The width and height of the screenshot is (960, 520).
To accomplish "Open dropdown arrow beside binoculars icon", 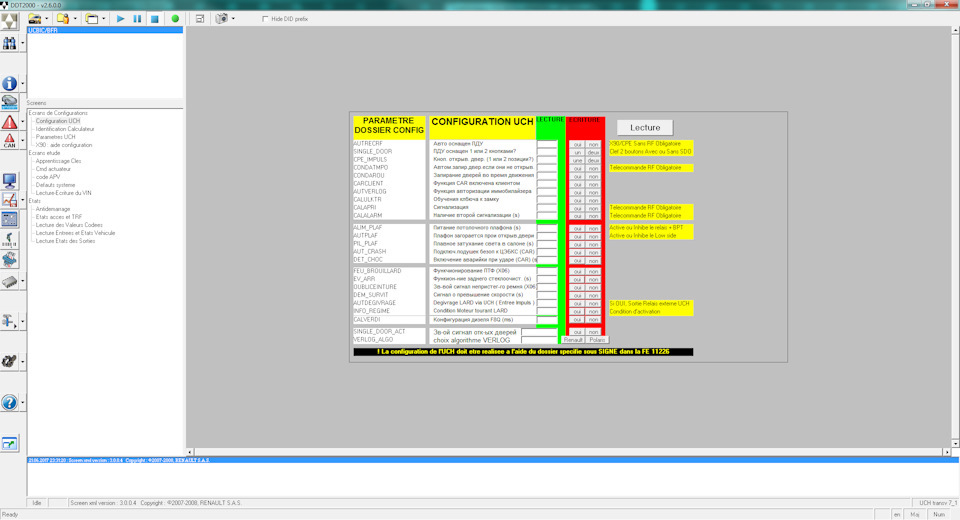I will pos(23,43).
